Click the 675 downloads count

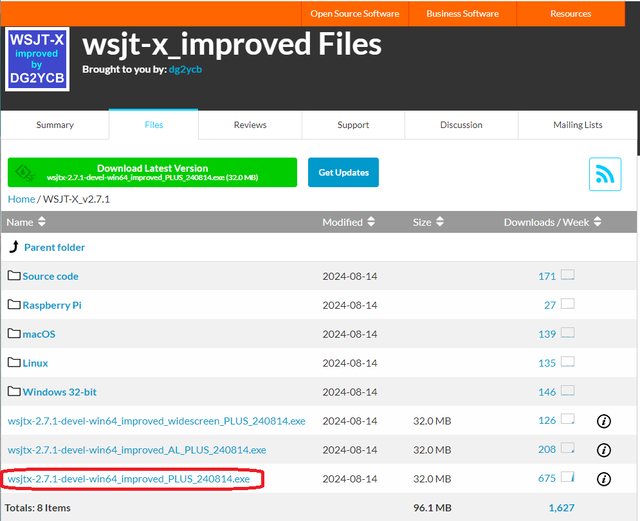tap(547, 479)
